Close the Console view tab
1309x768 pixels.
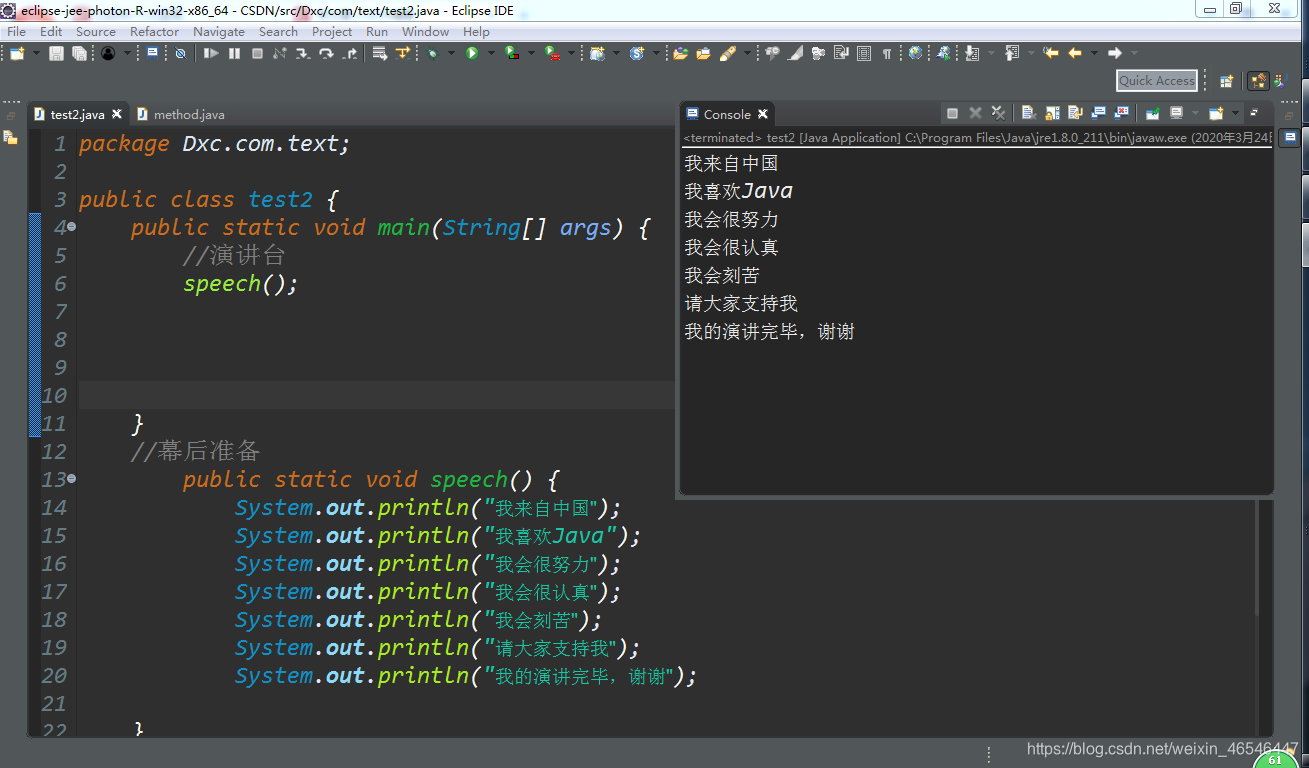click(x=763, y=114)
